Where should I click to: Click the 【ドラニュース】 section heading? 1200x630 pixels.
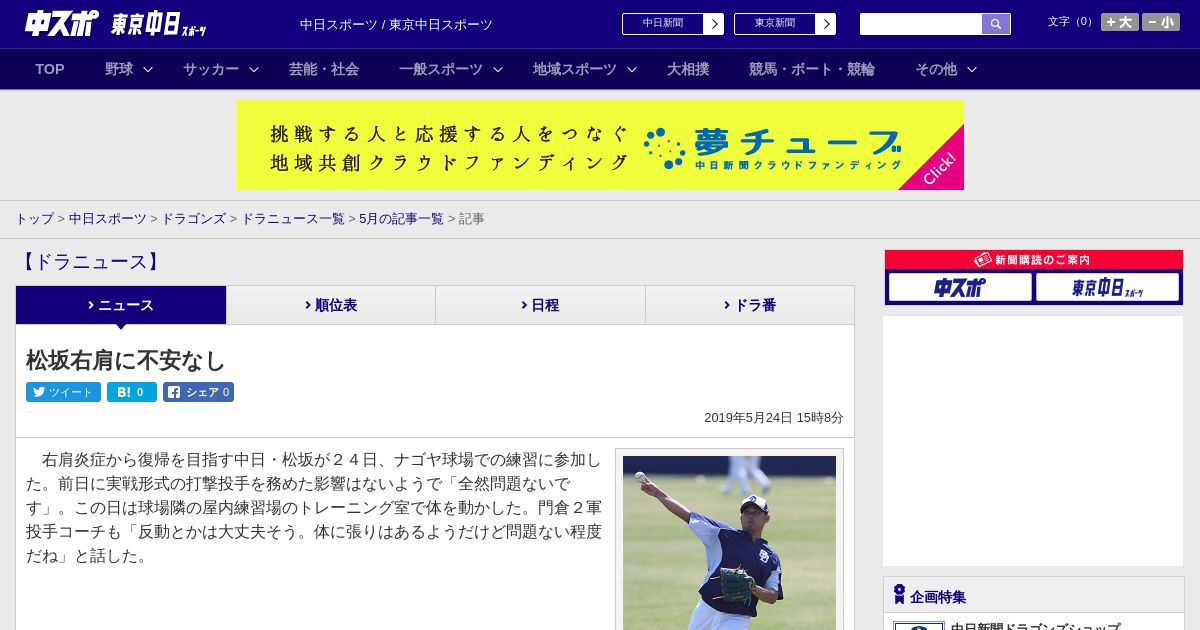point(89,262)
